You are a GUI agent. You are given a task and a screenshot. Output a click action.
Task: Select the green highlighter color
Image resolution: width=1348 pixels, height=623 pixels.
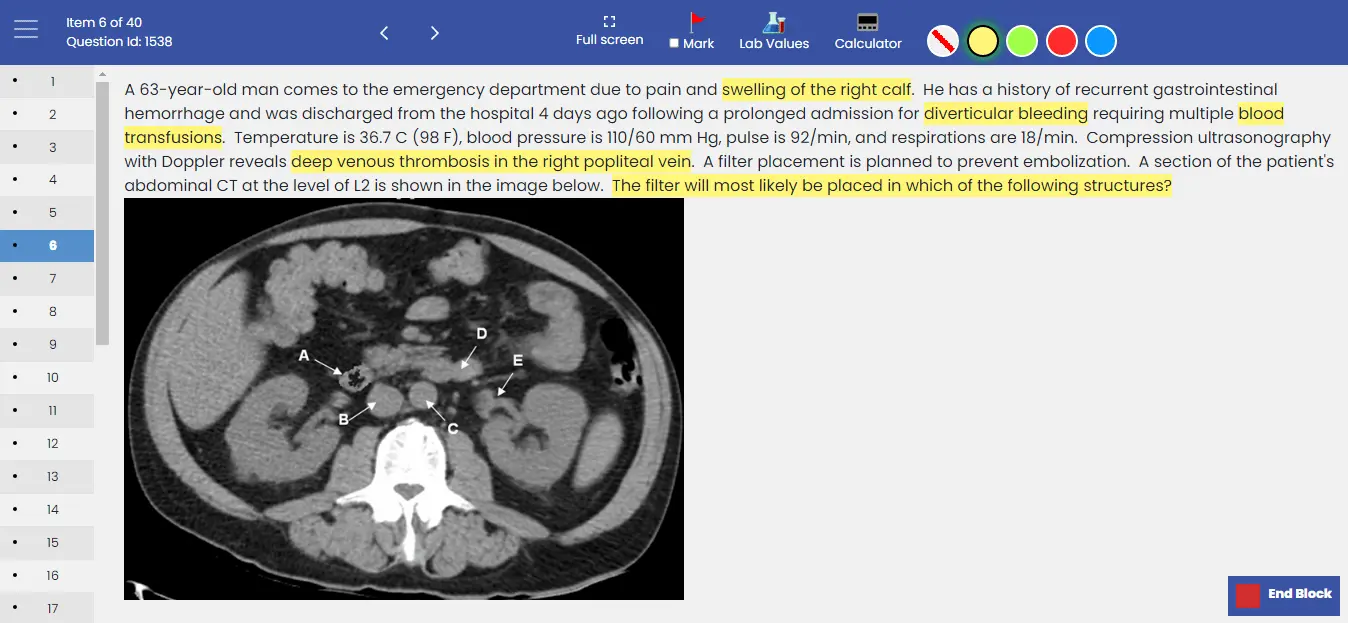[1021, 41]
